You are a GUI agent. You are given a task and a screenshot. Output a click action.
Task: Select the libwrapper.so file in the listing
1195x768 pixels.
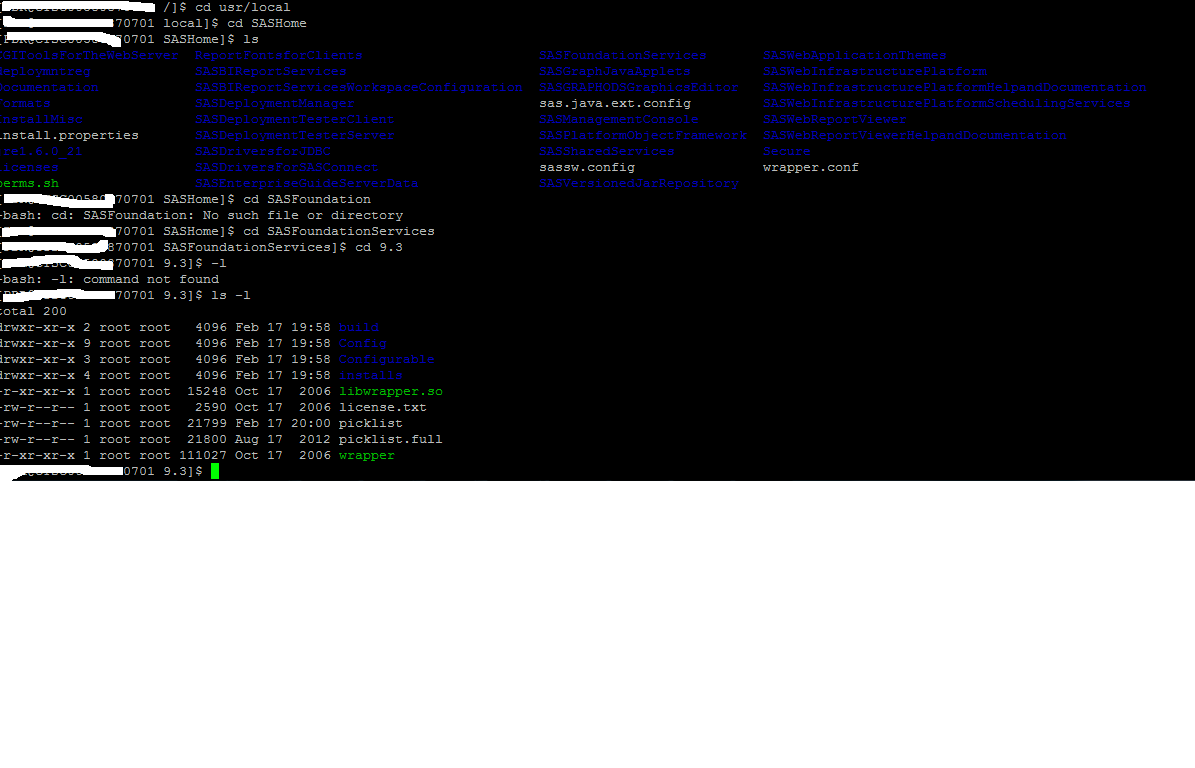[390, 391]
